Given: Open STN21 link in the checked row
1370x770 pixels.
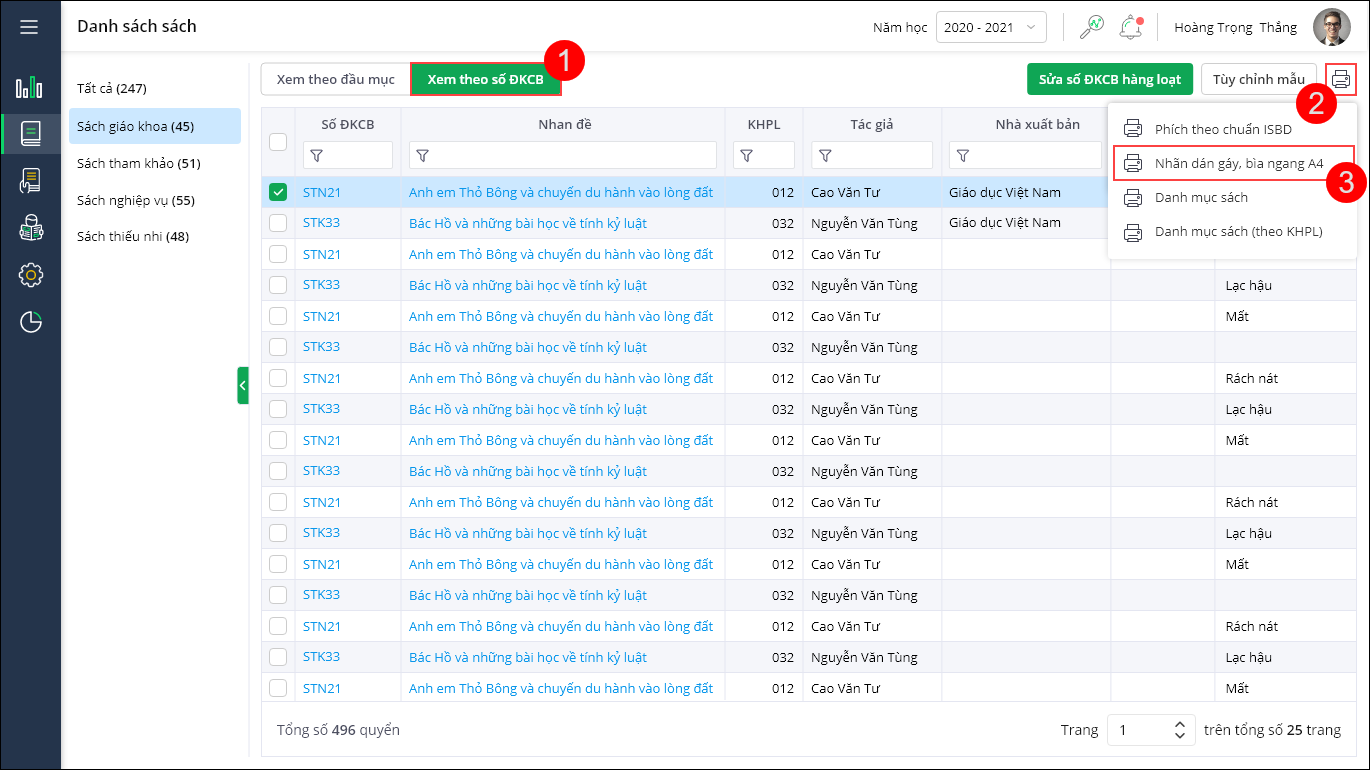Looking at the screenshot, I should click(x=322, y=192).
